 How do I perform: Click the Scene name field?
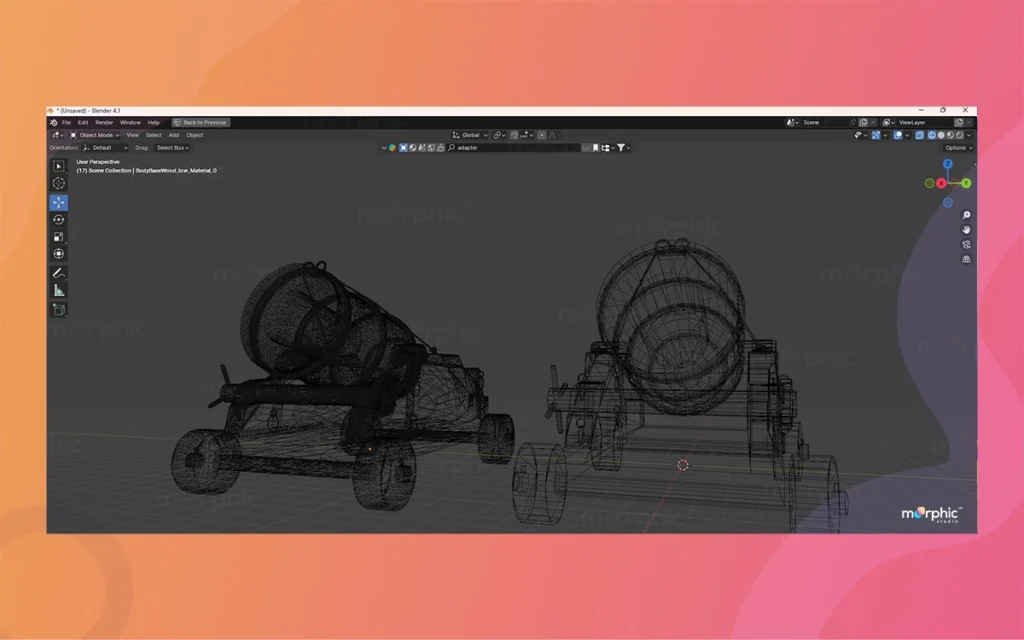[x=824, y=122]
